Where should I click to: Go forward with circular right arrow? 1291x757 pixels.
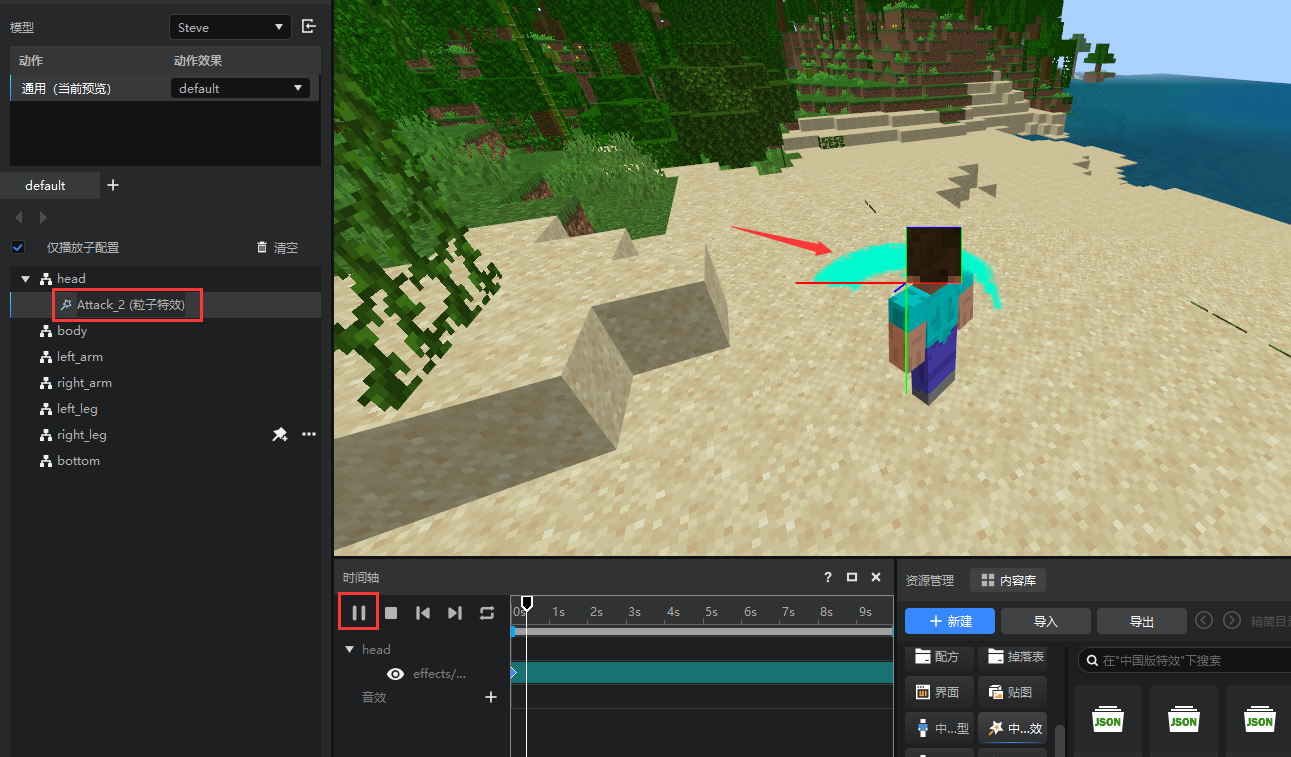[x=1232, y=620]
